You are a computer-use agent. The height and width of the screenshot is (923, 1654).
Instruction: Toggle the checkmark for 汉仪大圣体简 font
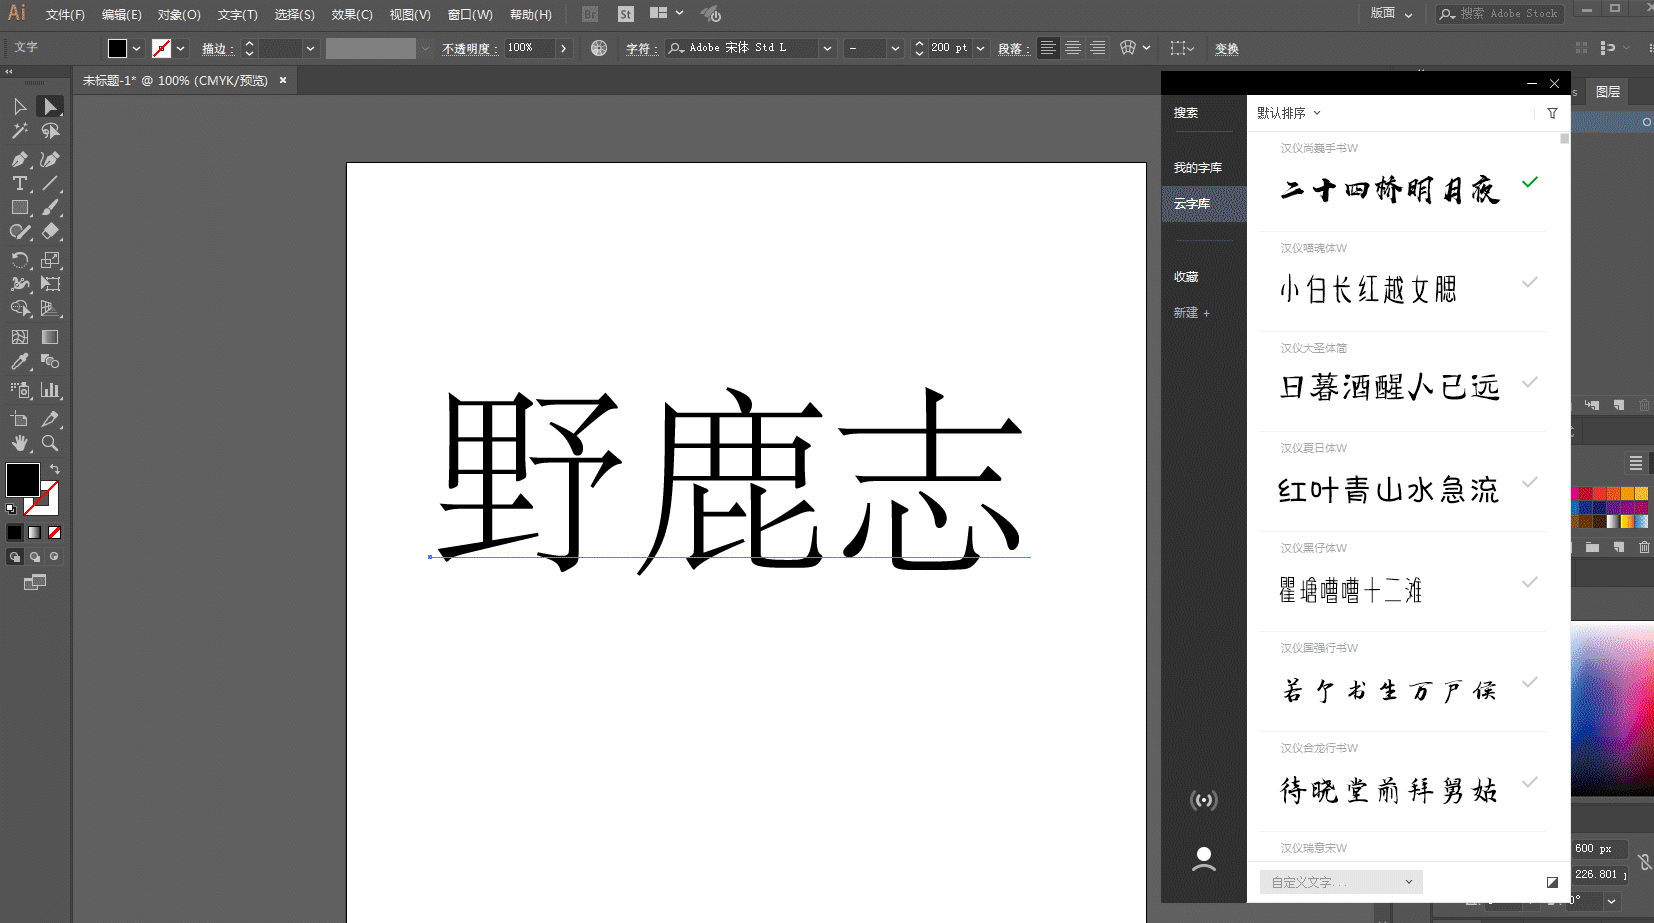click(1530, 382)
